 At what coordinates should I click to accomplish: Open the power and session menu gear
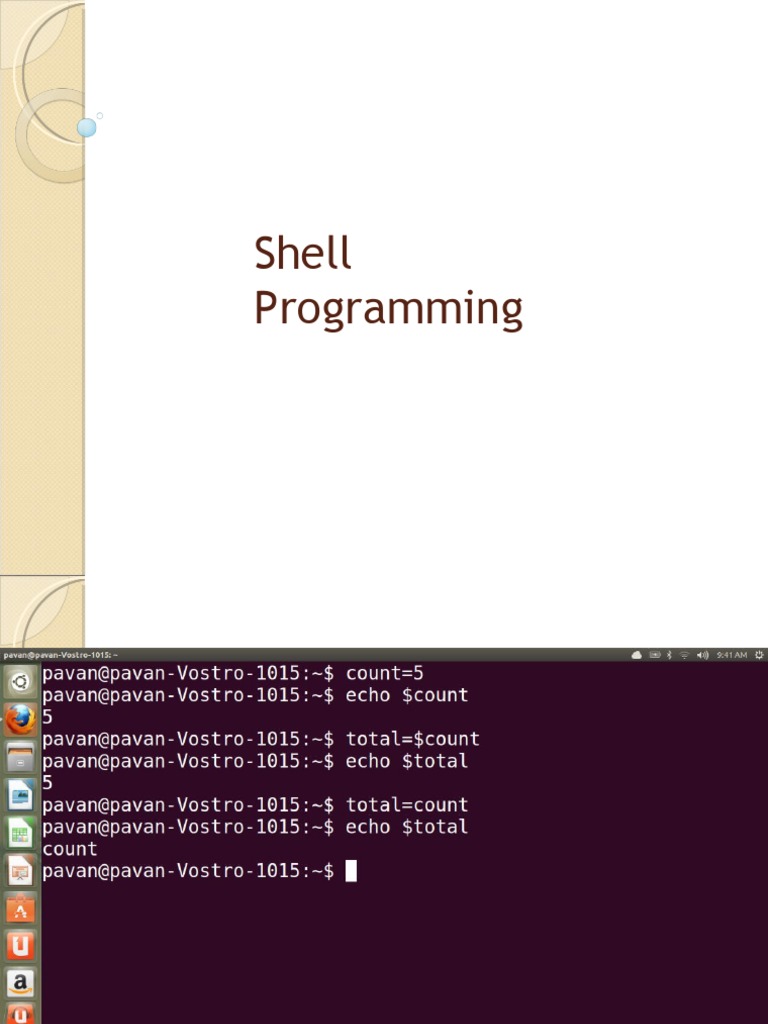point(759,654)
